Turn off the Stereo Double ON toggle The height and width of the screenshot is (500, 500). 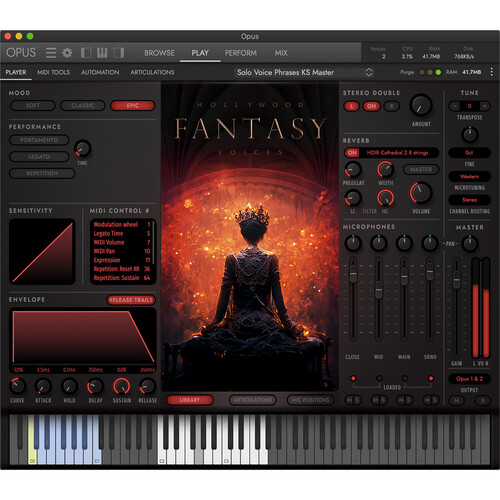[372, 106]
